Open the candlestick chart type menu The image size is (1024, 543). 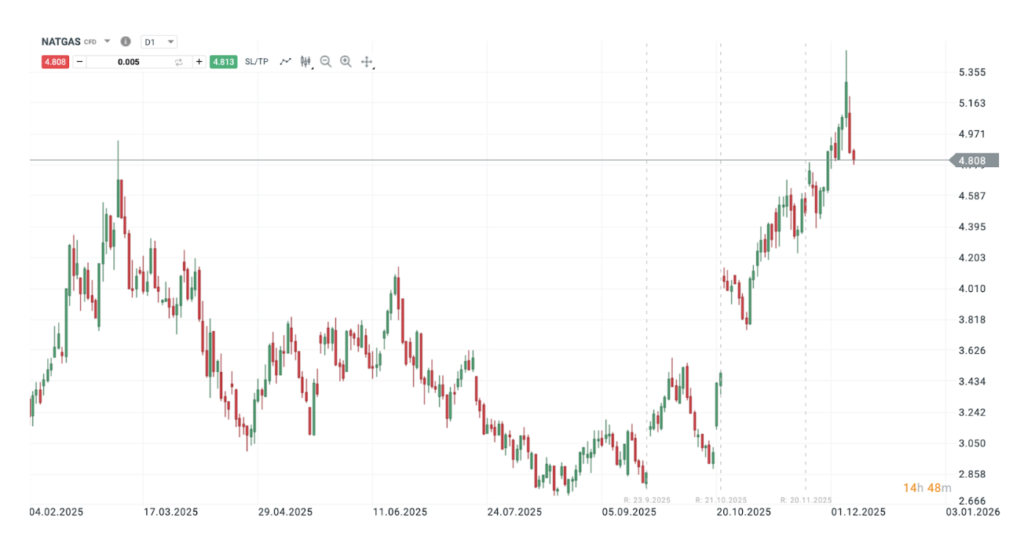coord(306,62)
